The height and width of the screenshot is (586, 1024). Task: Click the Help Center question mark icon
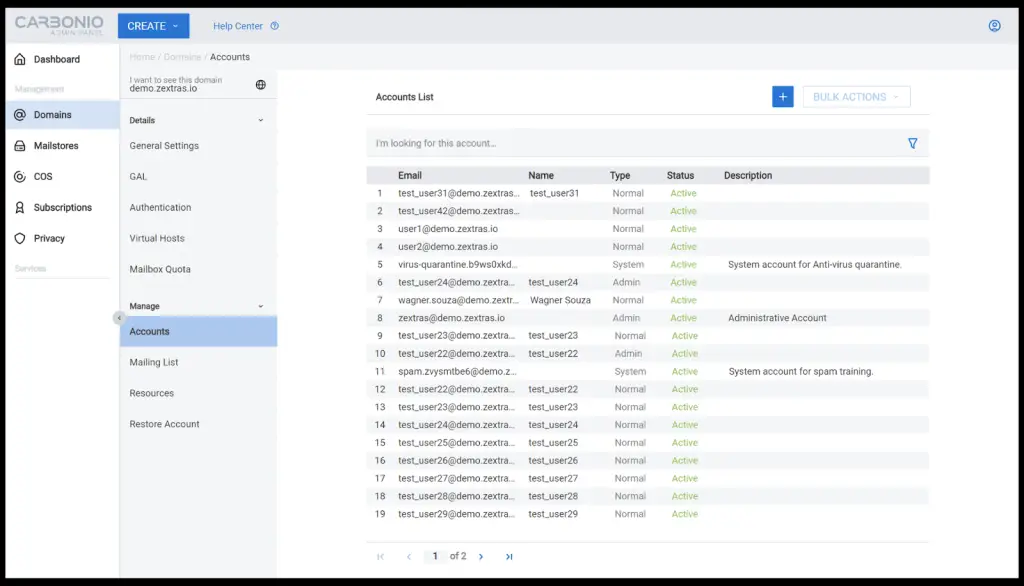point(274,26)
